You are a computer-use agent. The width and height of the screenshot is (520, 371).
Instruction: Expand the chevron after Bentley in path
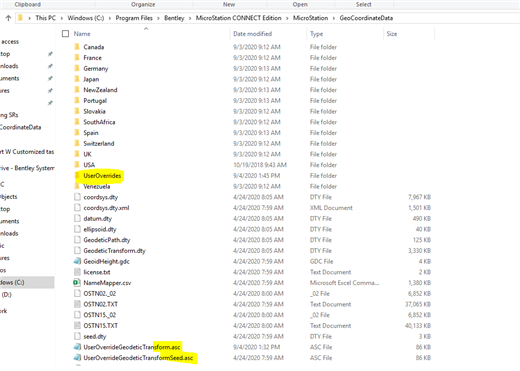pos(190,18)
